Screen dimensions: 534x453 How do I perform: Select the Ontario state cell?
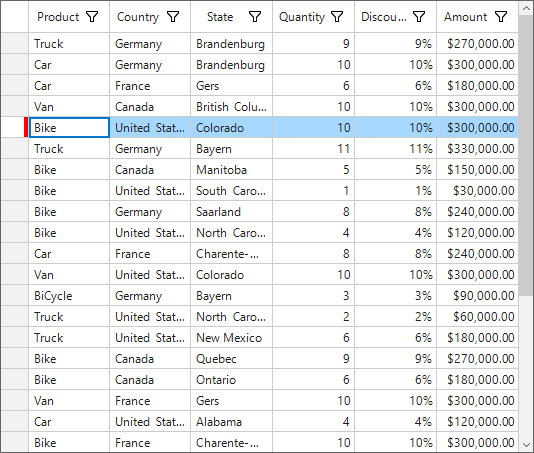tap(232, 380)
